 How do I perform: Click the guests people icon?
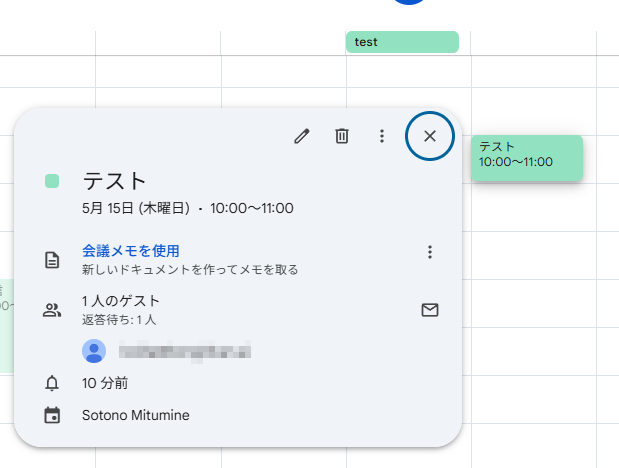[x=52, y=310]
